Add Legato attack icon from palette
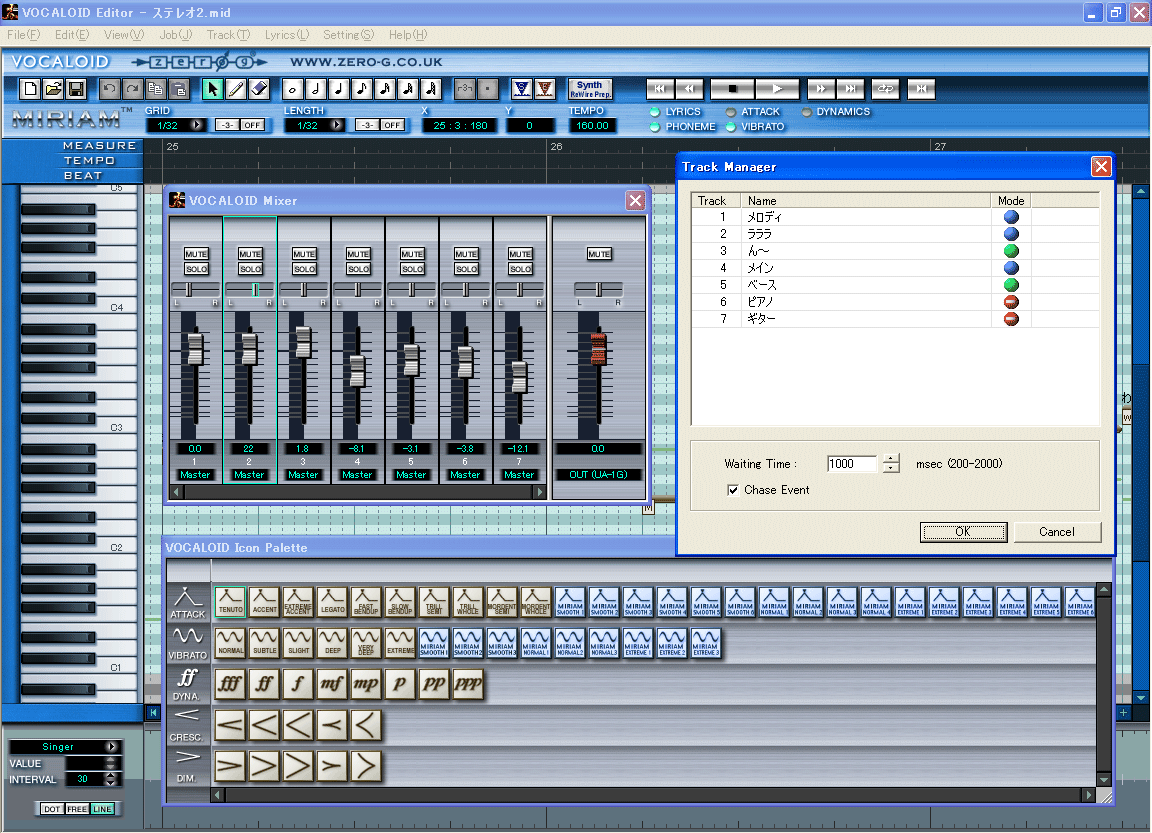The image size is (1152, 833). tap(332, 601)
